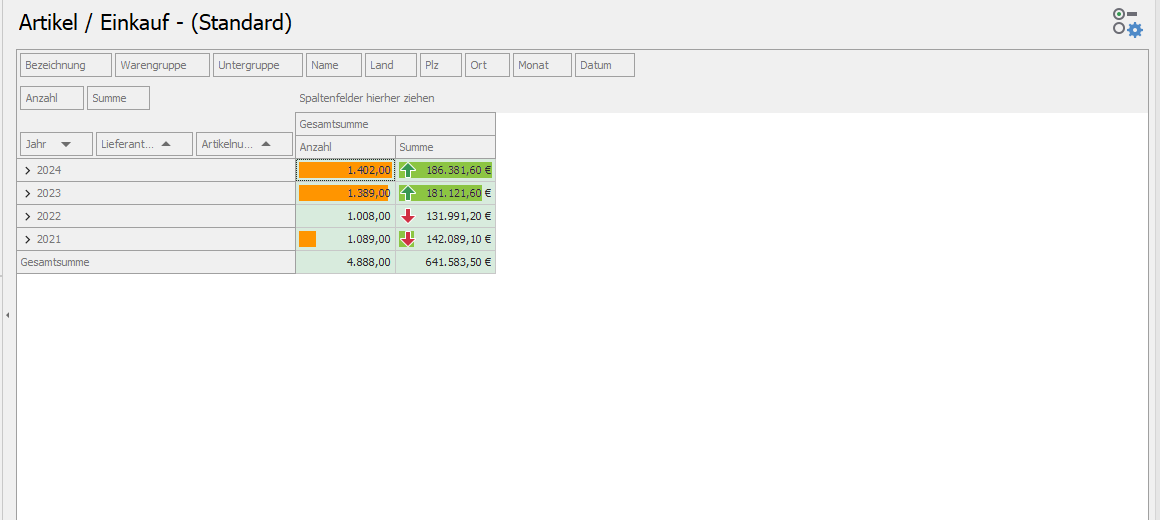
Task: Select the 4.888,00 total Anzahl cell
Action: [345, 262]
